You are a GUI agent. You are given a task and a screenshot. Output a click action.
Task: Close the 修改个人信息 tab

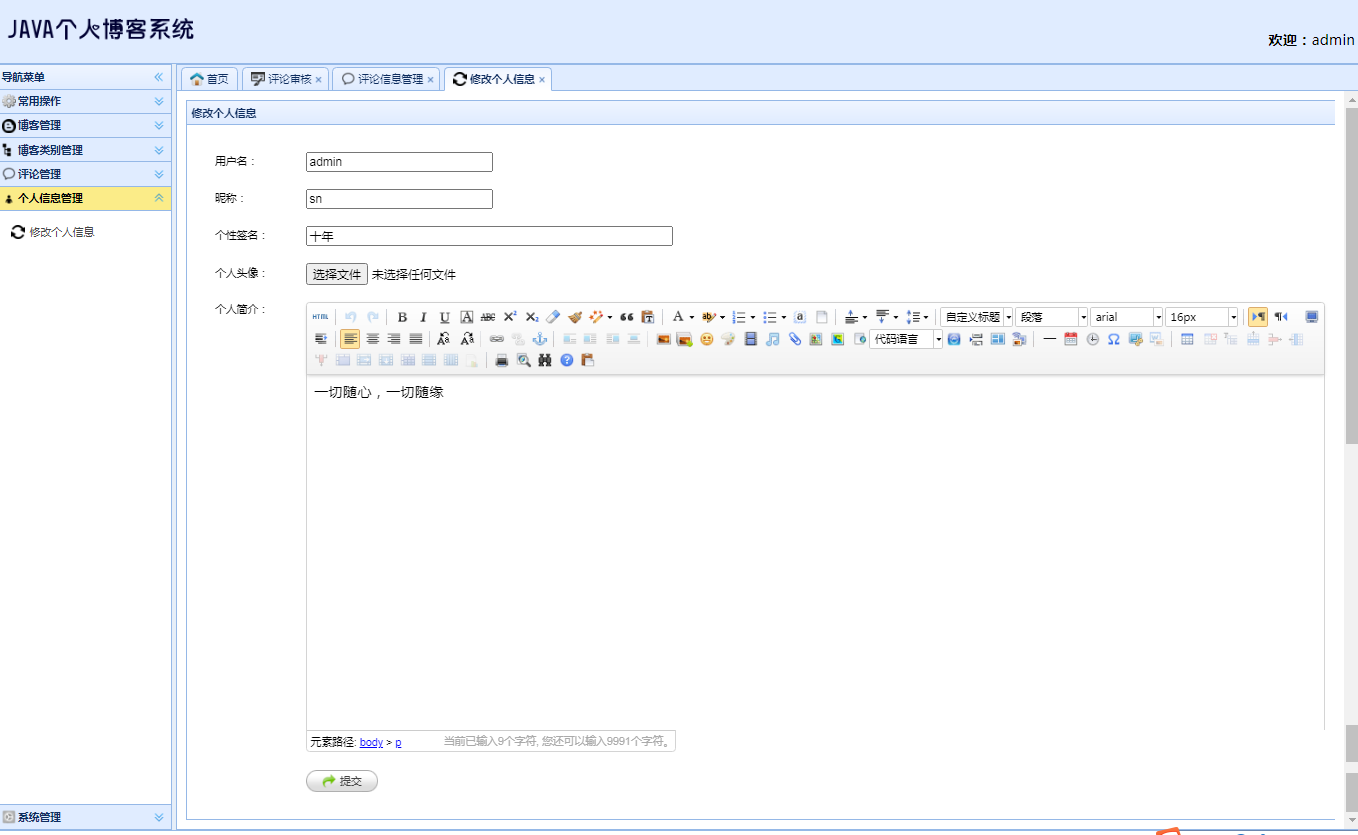pos(542,79)
